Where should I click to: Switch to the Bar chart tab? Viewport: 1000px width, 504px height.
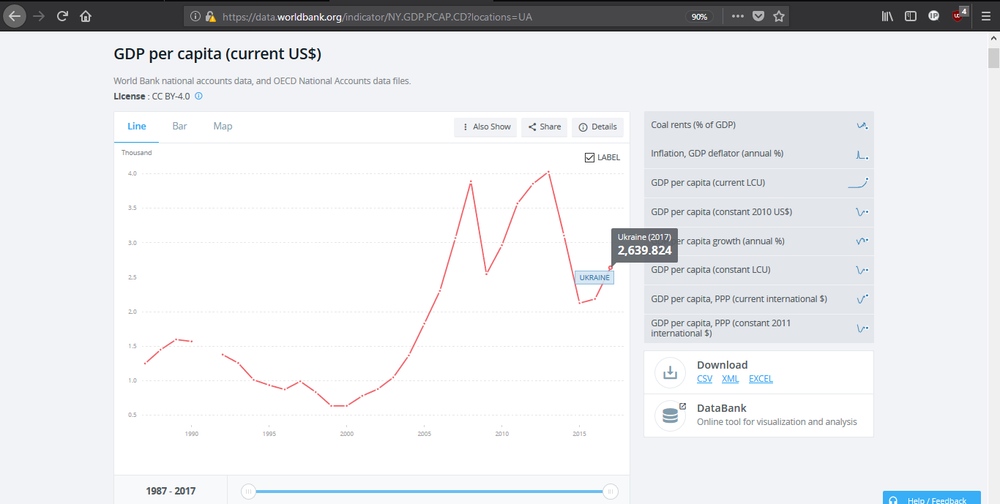click(x=179, y=126)
